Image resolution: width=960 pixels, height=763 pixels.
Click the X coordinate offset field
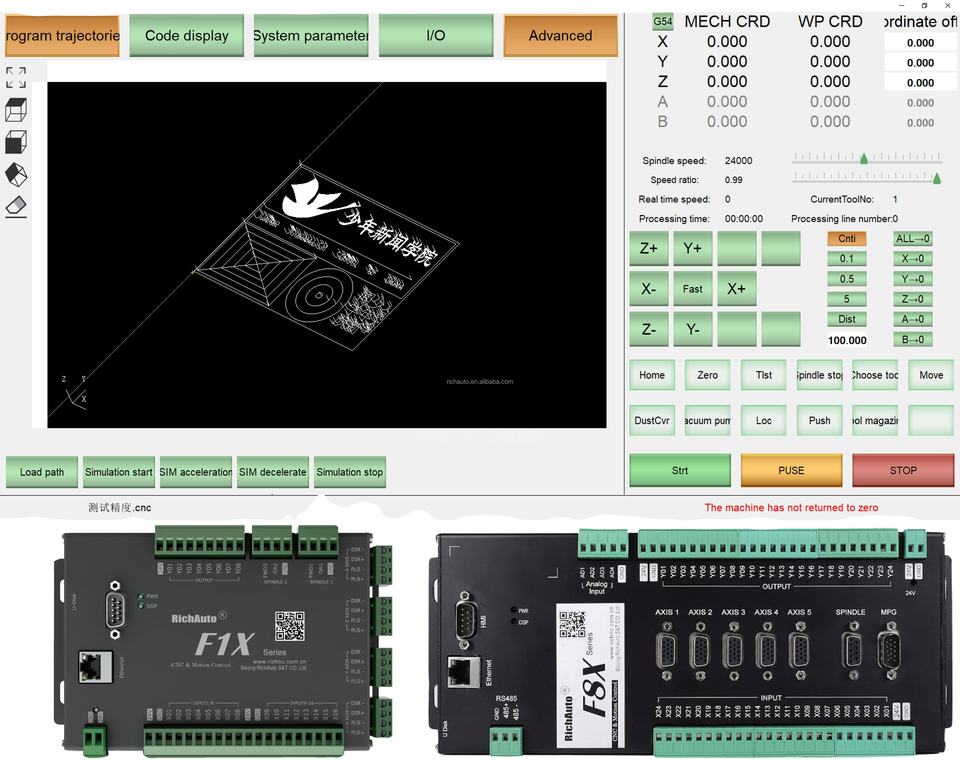point(920,43)
